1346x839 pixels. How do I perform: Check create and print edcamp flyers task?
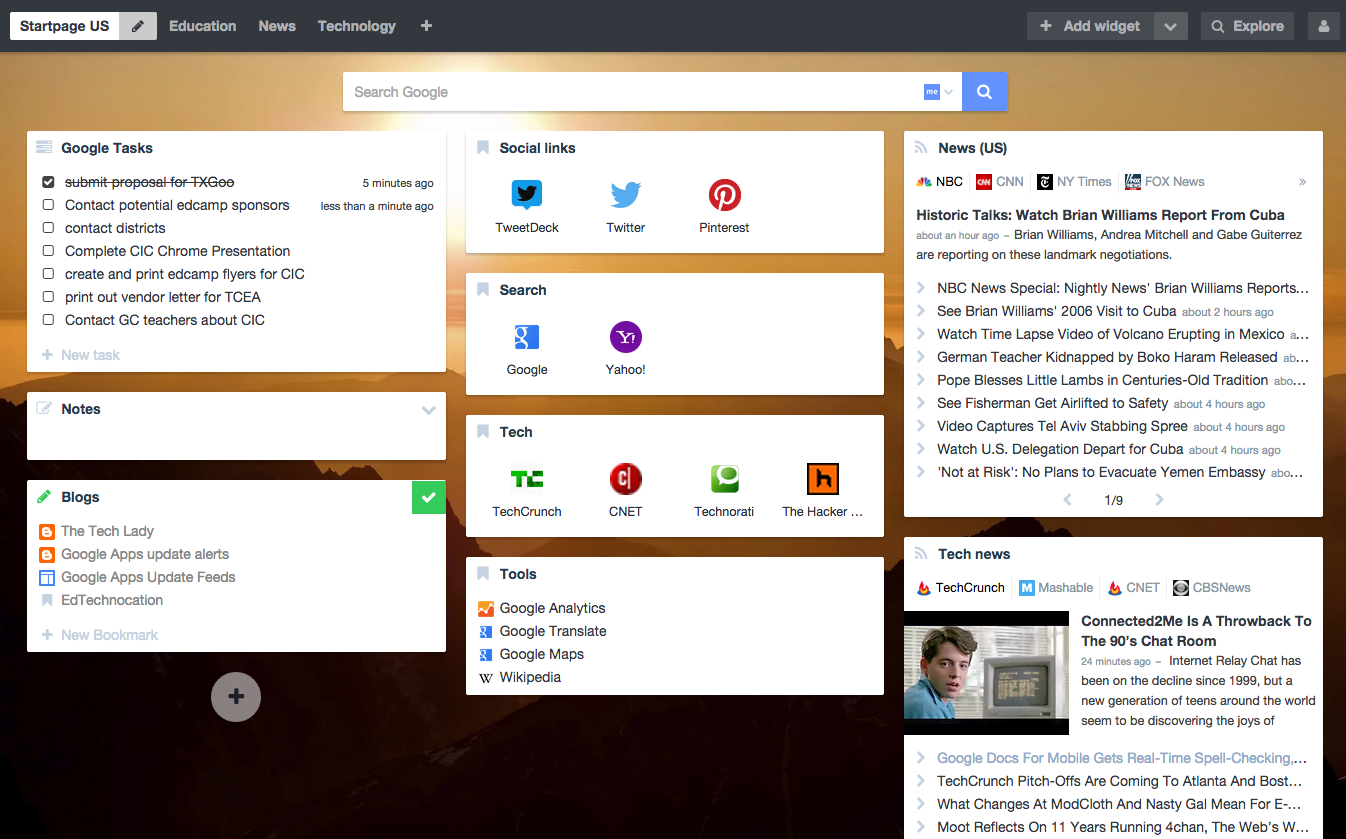48,274
